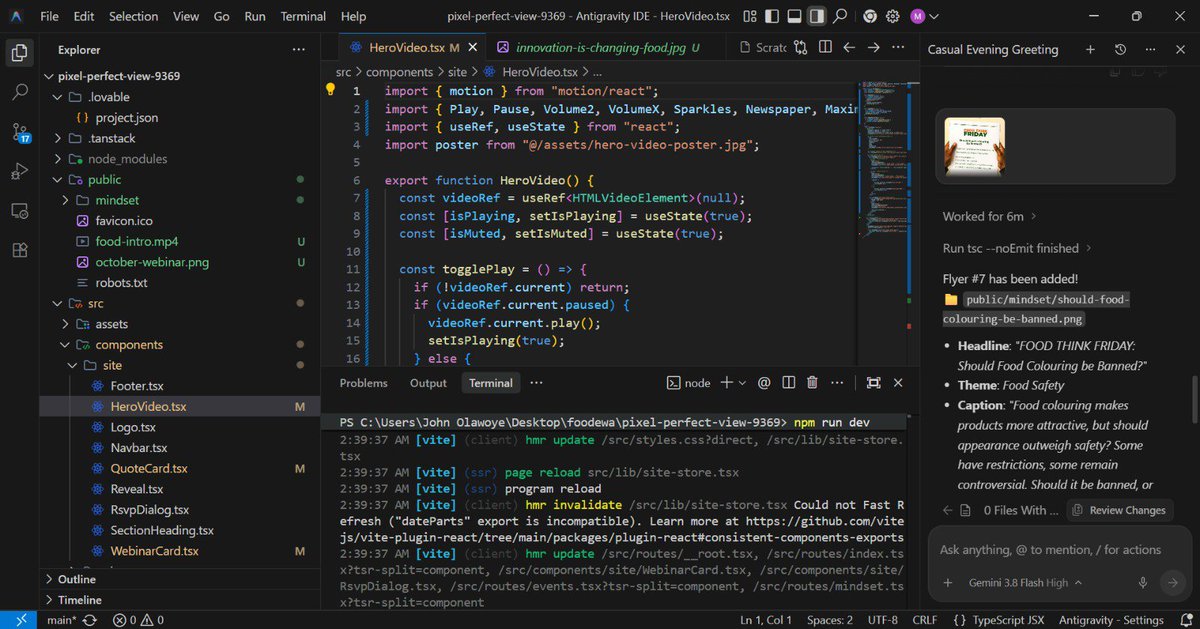Open the Terminal menu in menu bar

[x=303, y=16]
